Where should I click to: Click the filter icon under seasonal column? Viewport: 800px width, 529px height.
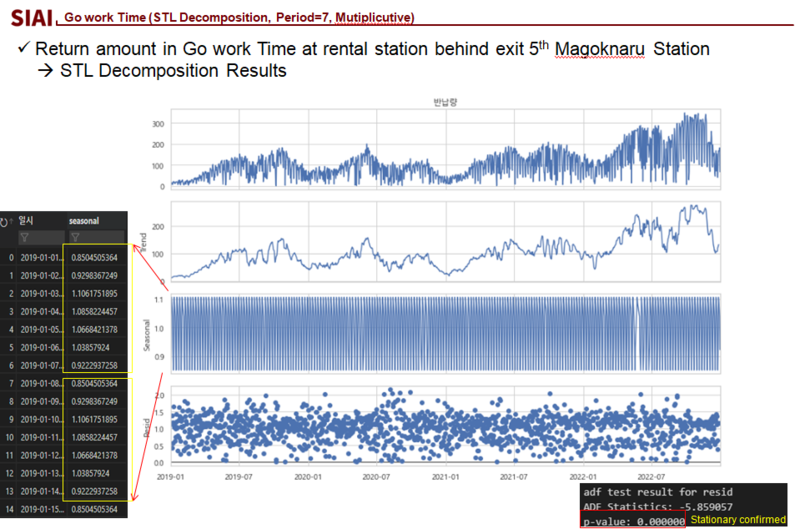click(x=75, y=237)
